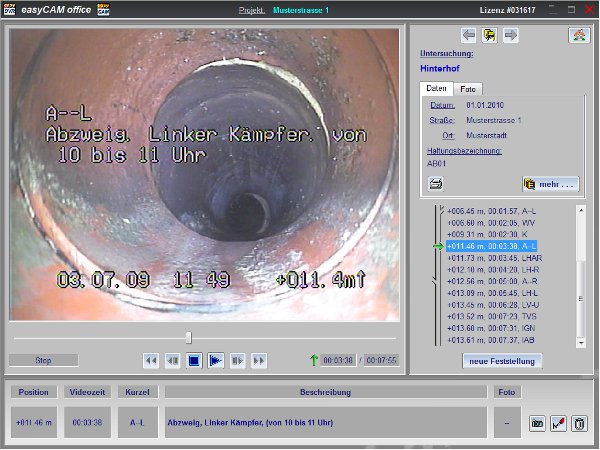
Task: Click the video position slider handle
Action: 189,337
